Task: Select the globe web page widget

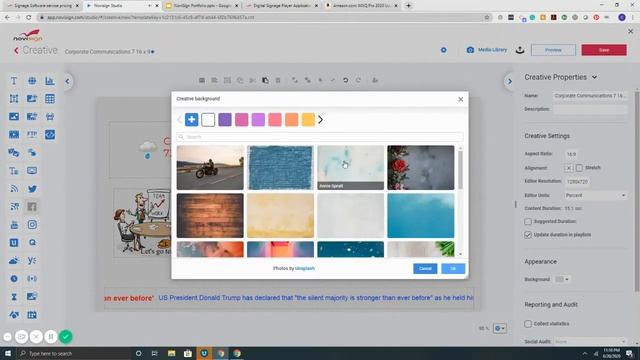Action: pos(32,81)
